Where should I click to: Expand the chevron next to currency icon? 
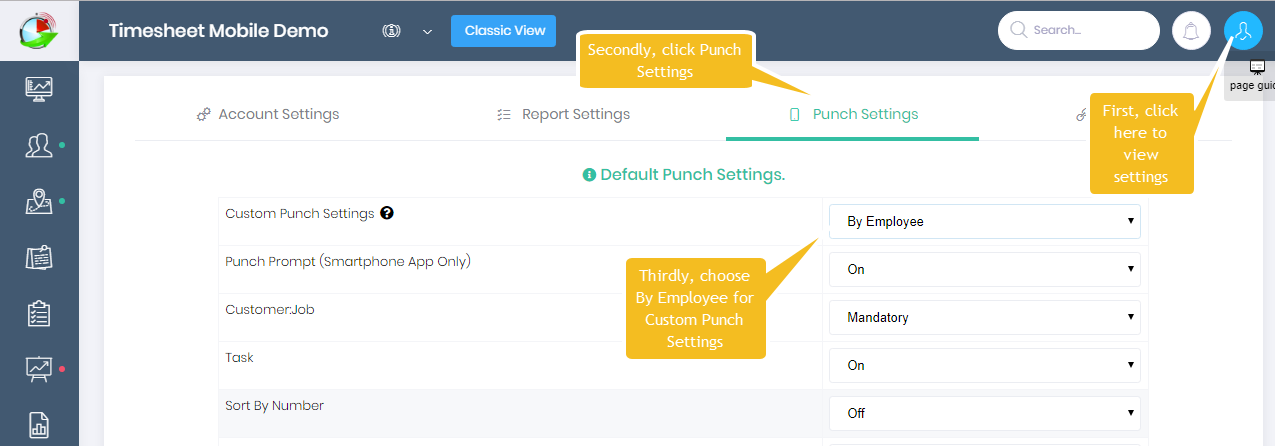(x=427, y=31)
